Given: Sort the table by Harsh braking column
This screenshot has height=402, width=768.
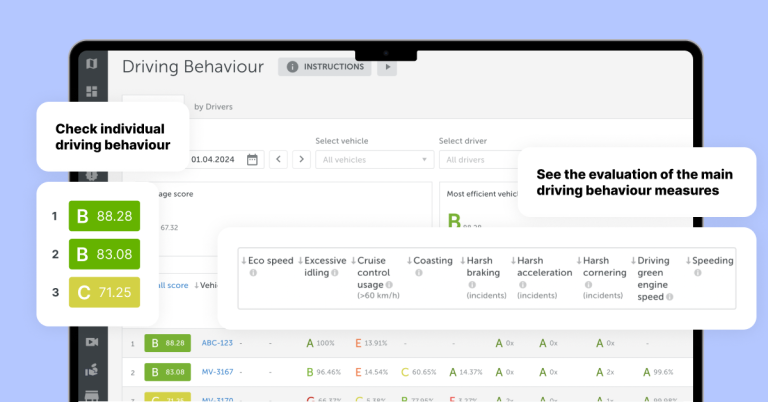Looking at the screenshot, I should tap(484, 266).
